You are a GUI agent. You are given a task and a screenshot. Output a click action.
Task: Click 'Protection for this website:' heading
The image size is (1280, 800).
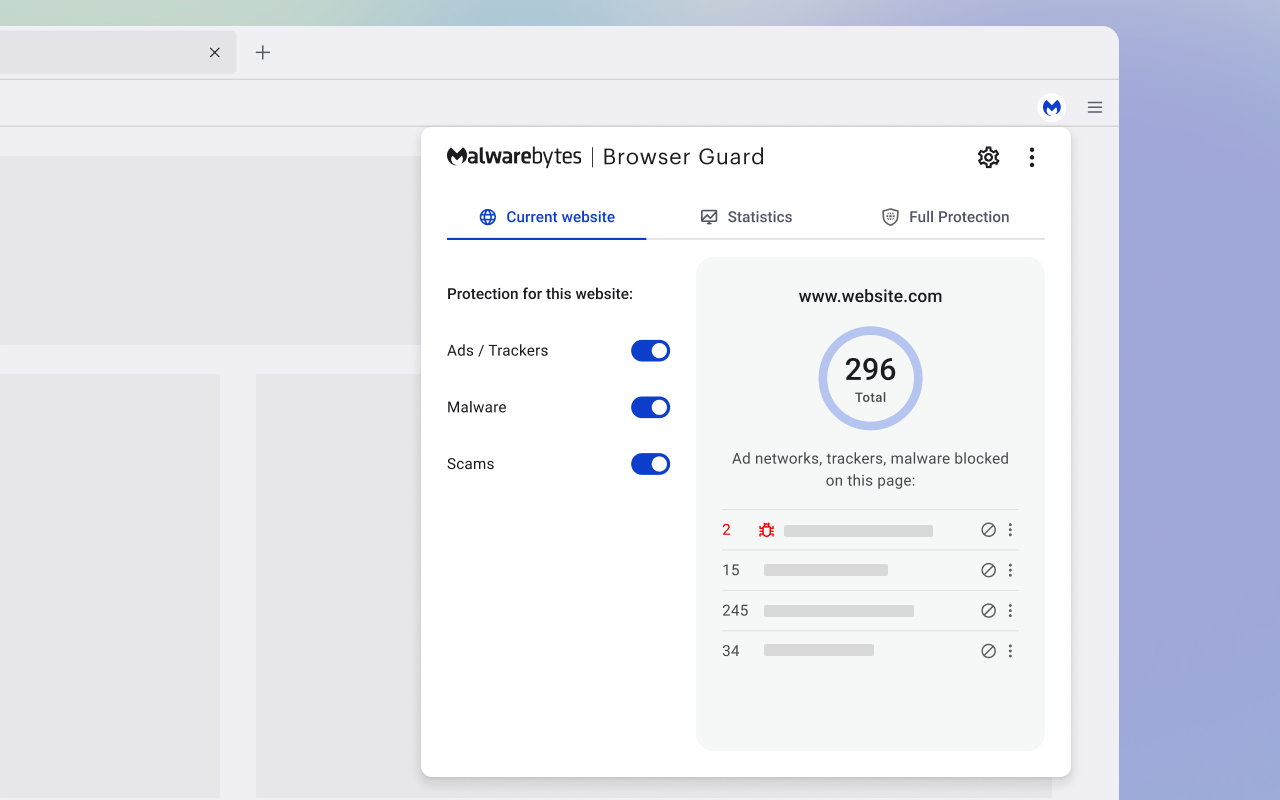(540, 294)
